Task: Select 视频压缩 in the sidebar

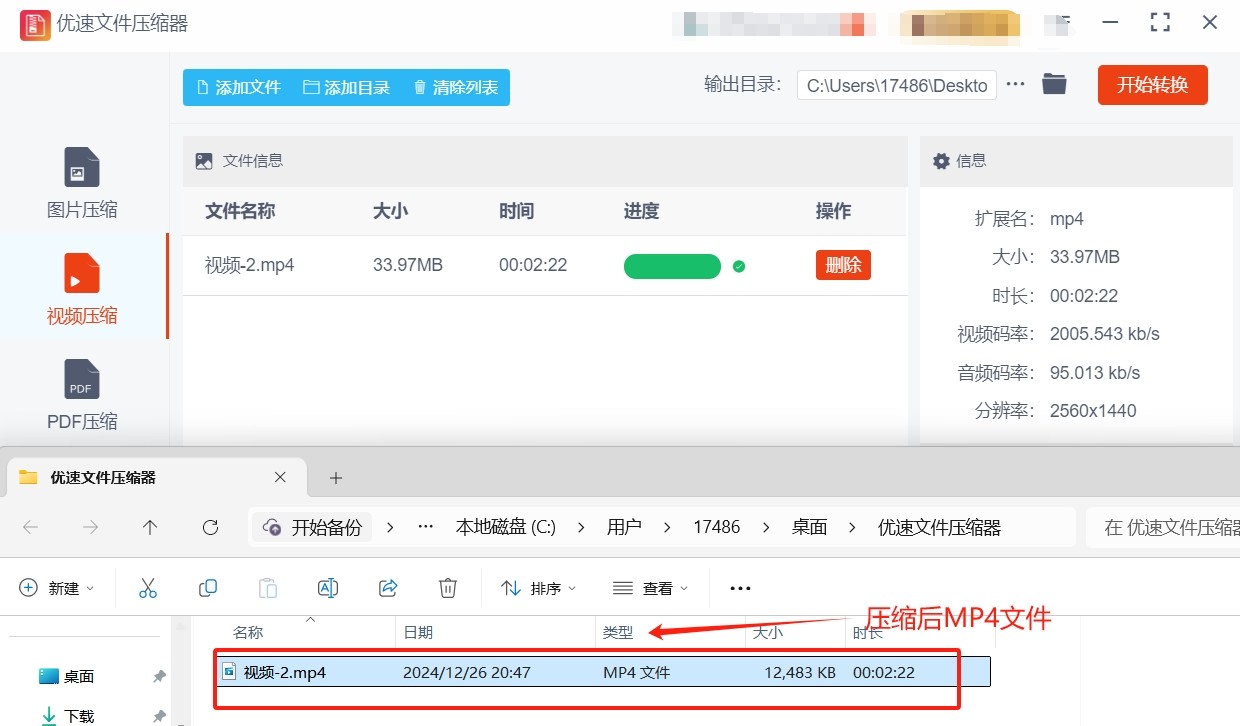Action: (82, 289)
